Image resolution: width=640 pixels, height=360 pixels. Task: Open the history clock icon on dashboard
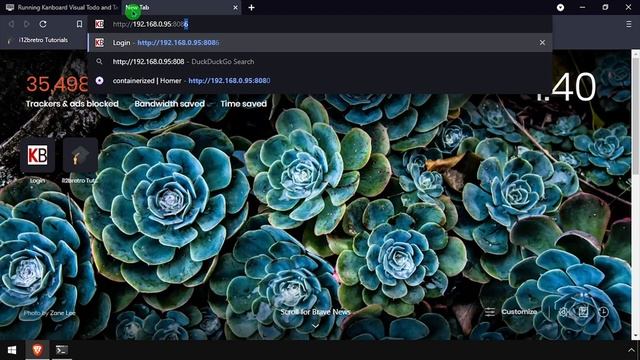[603, 312]
